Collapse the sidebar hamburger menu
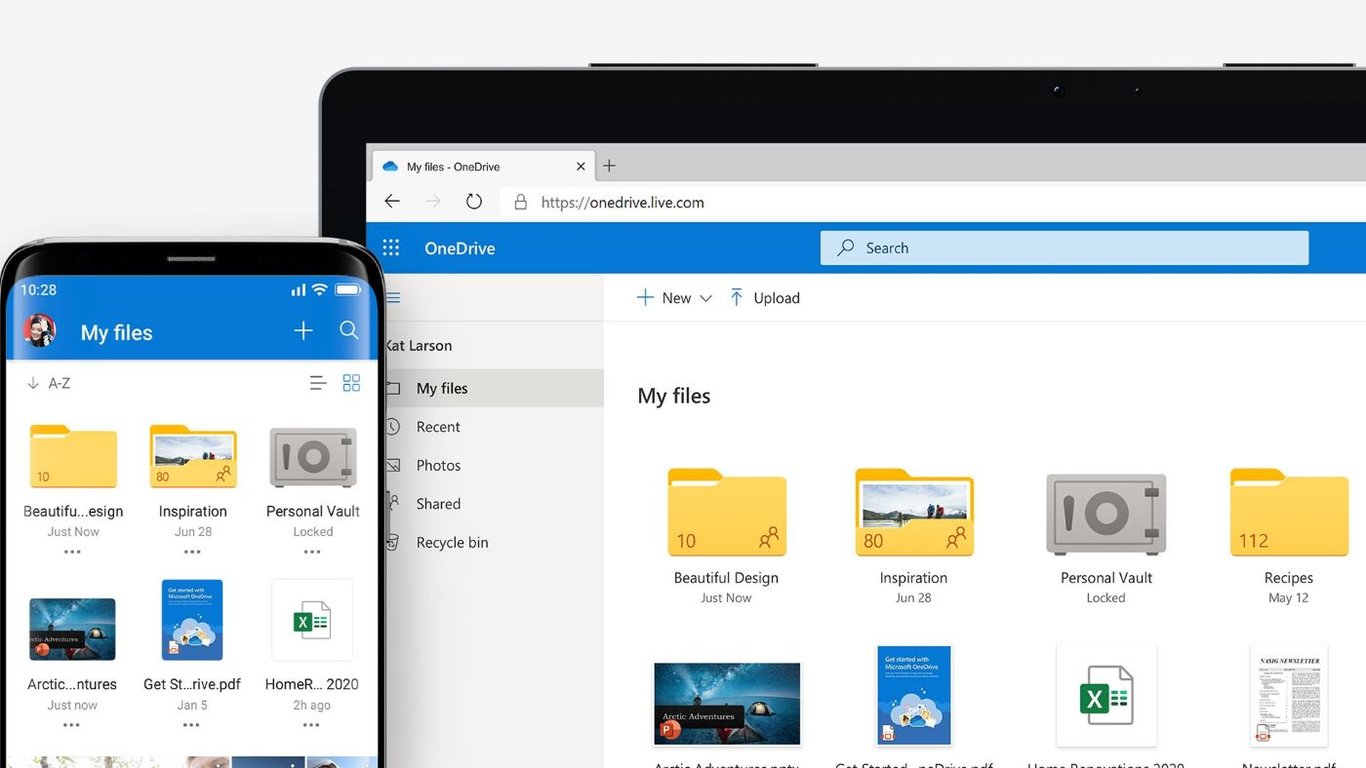Image resolution: width=1366 pixels, height=768 pixels. click(393, 298)
